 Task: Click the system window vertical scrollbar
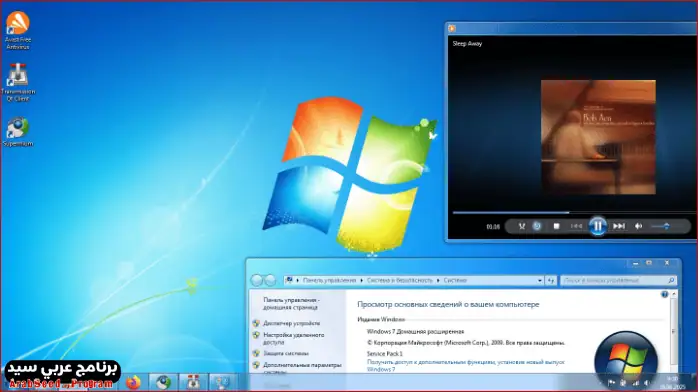point(674,331)
